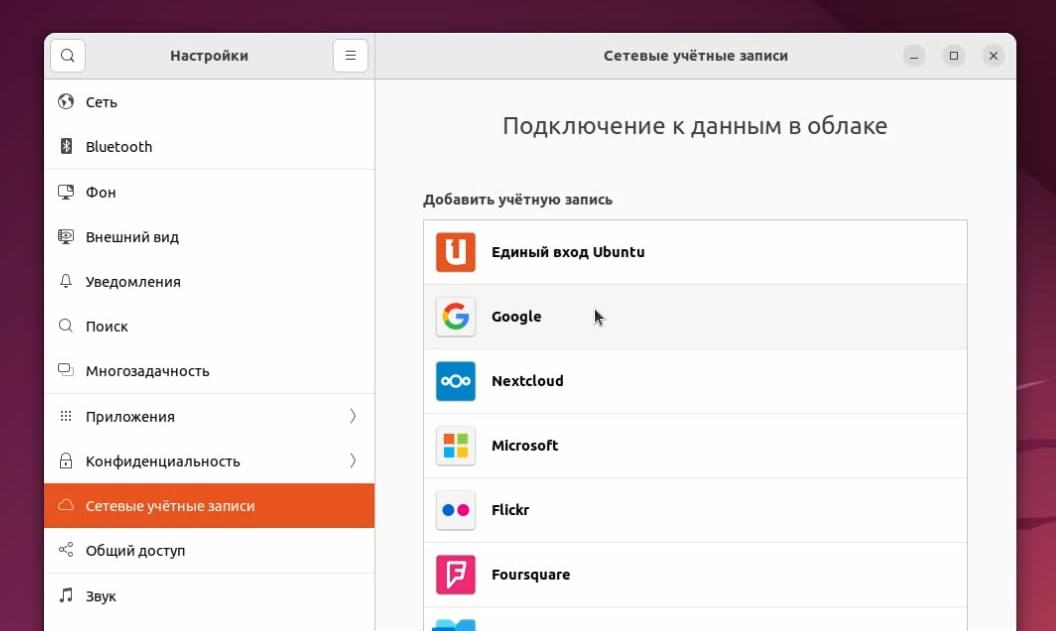Go to the Звук sound settings
The image size is (1056, 631).
tap(209, 596)
